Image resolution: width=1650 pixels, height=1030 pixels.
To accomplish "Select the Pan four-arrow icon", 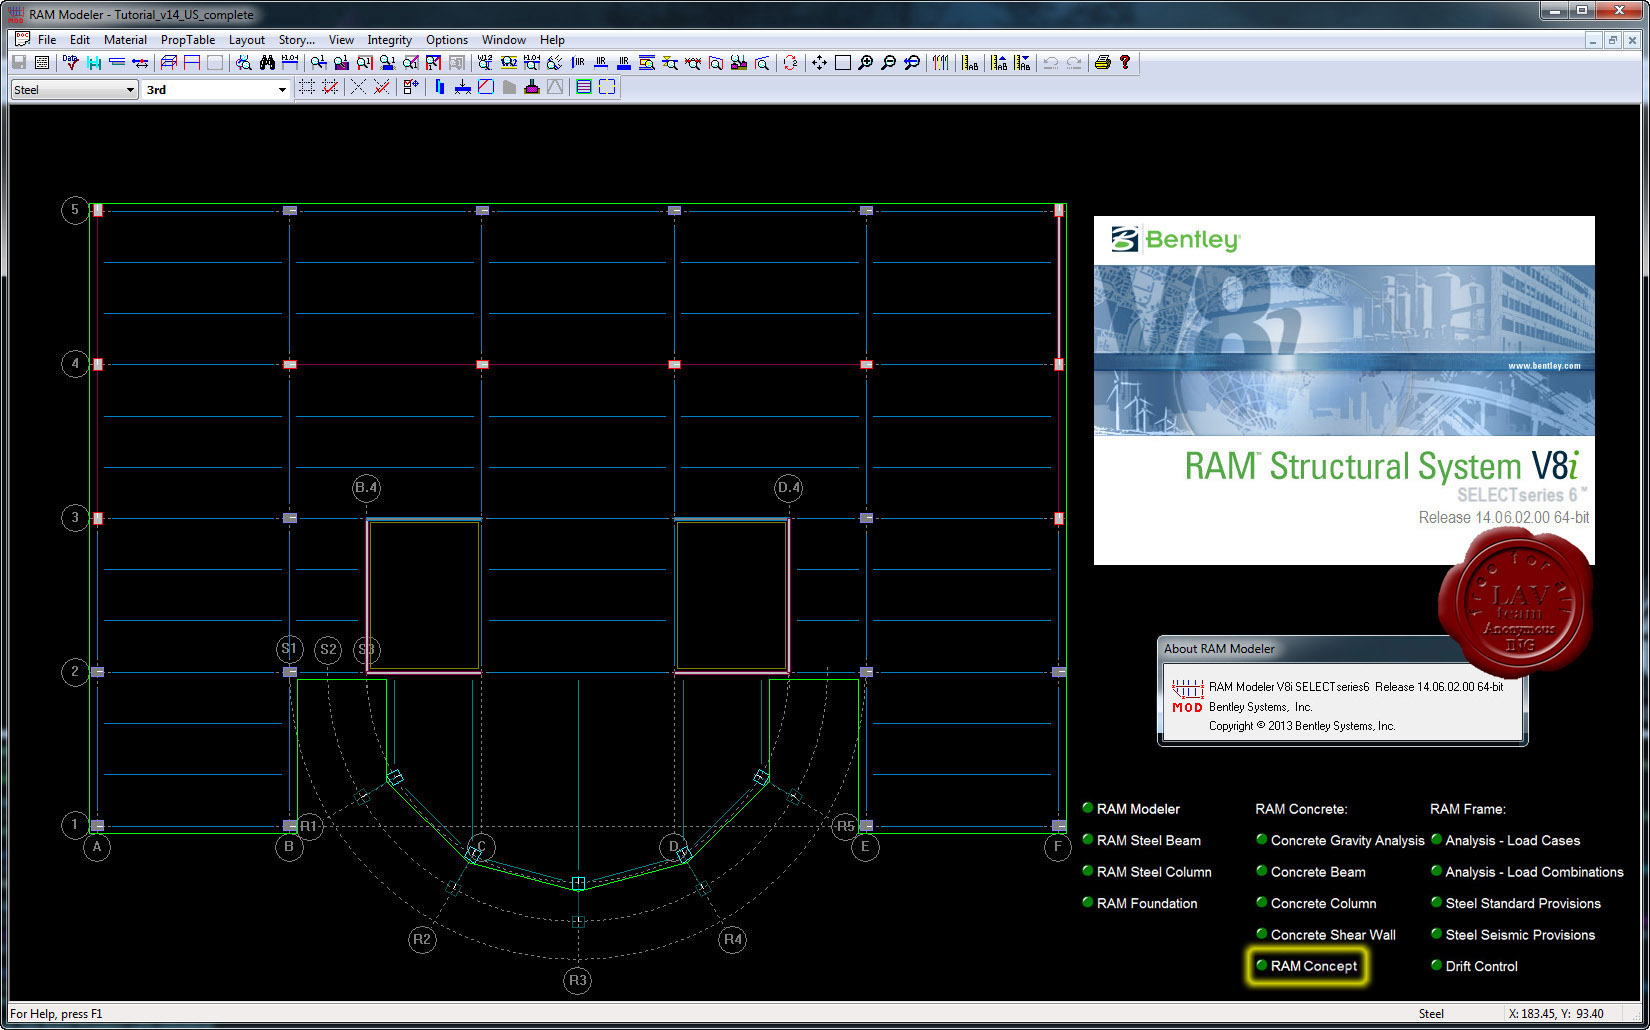I will point(819,62).
